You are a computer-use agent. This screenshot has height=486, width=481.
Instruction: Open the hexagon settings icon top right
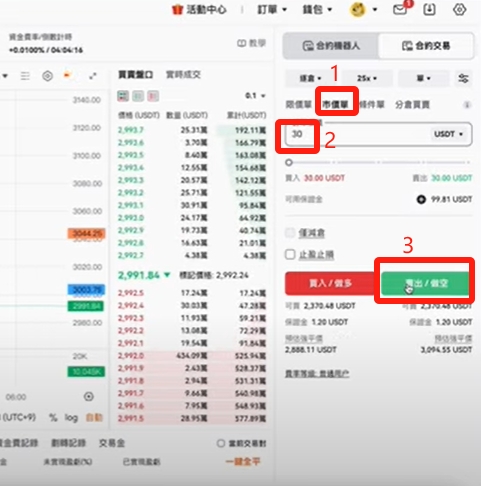(x=460, y=9)
